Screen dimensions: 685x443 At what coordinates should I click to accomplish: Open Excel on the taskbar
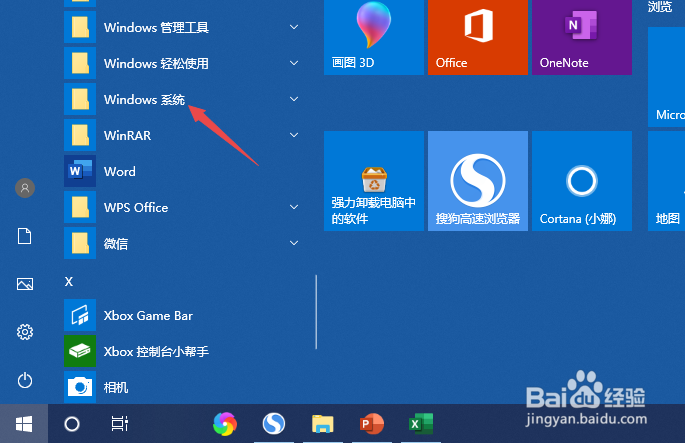[421, 424]
